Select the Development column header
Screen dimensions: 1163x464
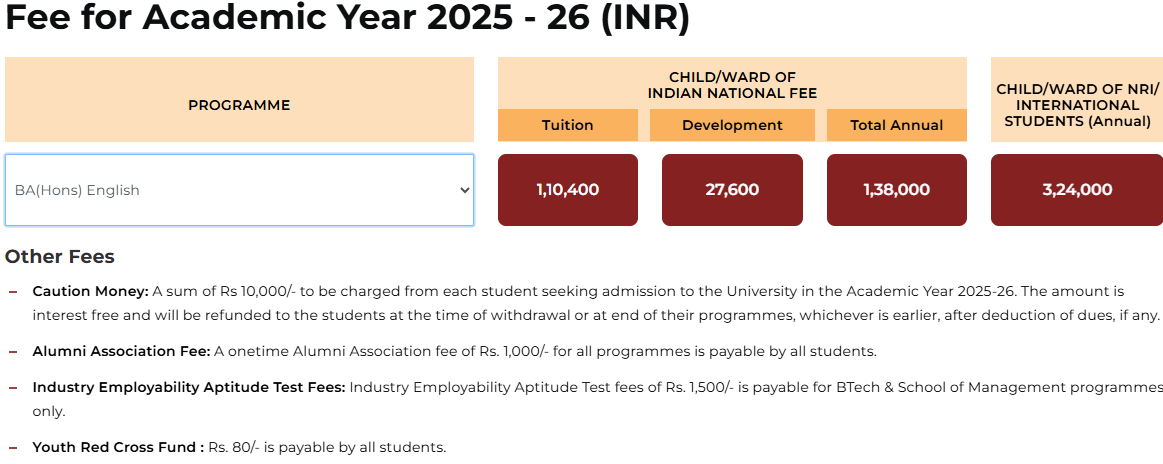732,125
